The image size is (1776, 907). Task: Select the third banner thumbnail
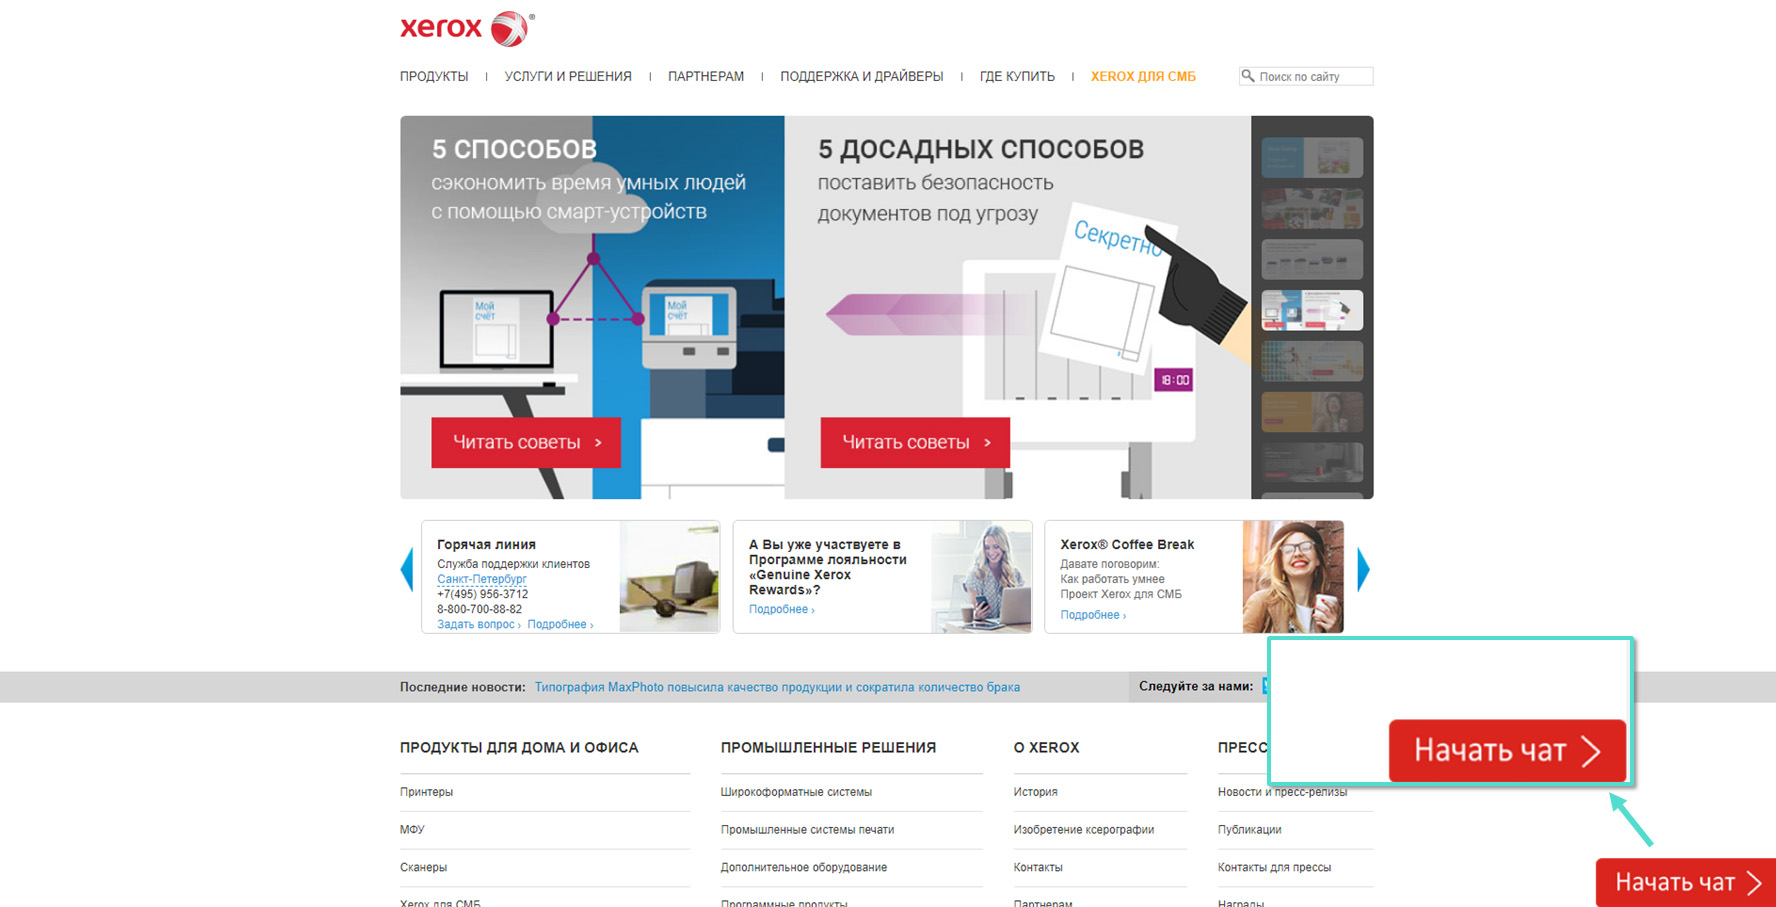1312,259
